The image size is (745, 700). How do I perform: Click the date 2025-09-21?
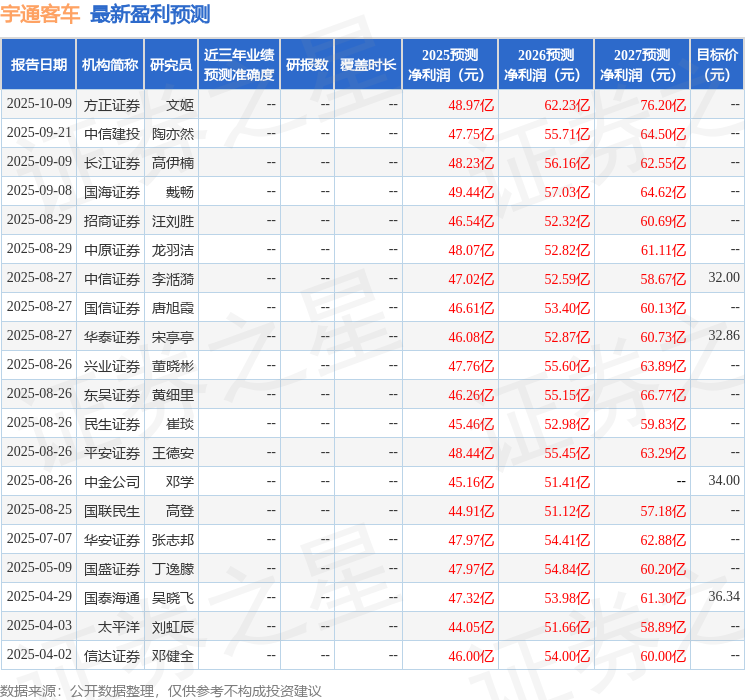pyautogui.click(x=39, y=133)
